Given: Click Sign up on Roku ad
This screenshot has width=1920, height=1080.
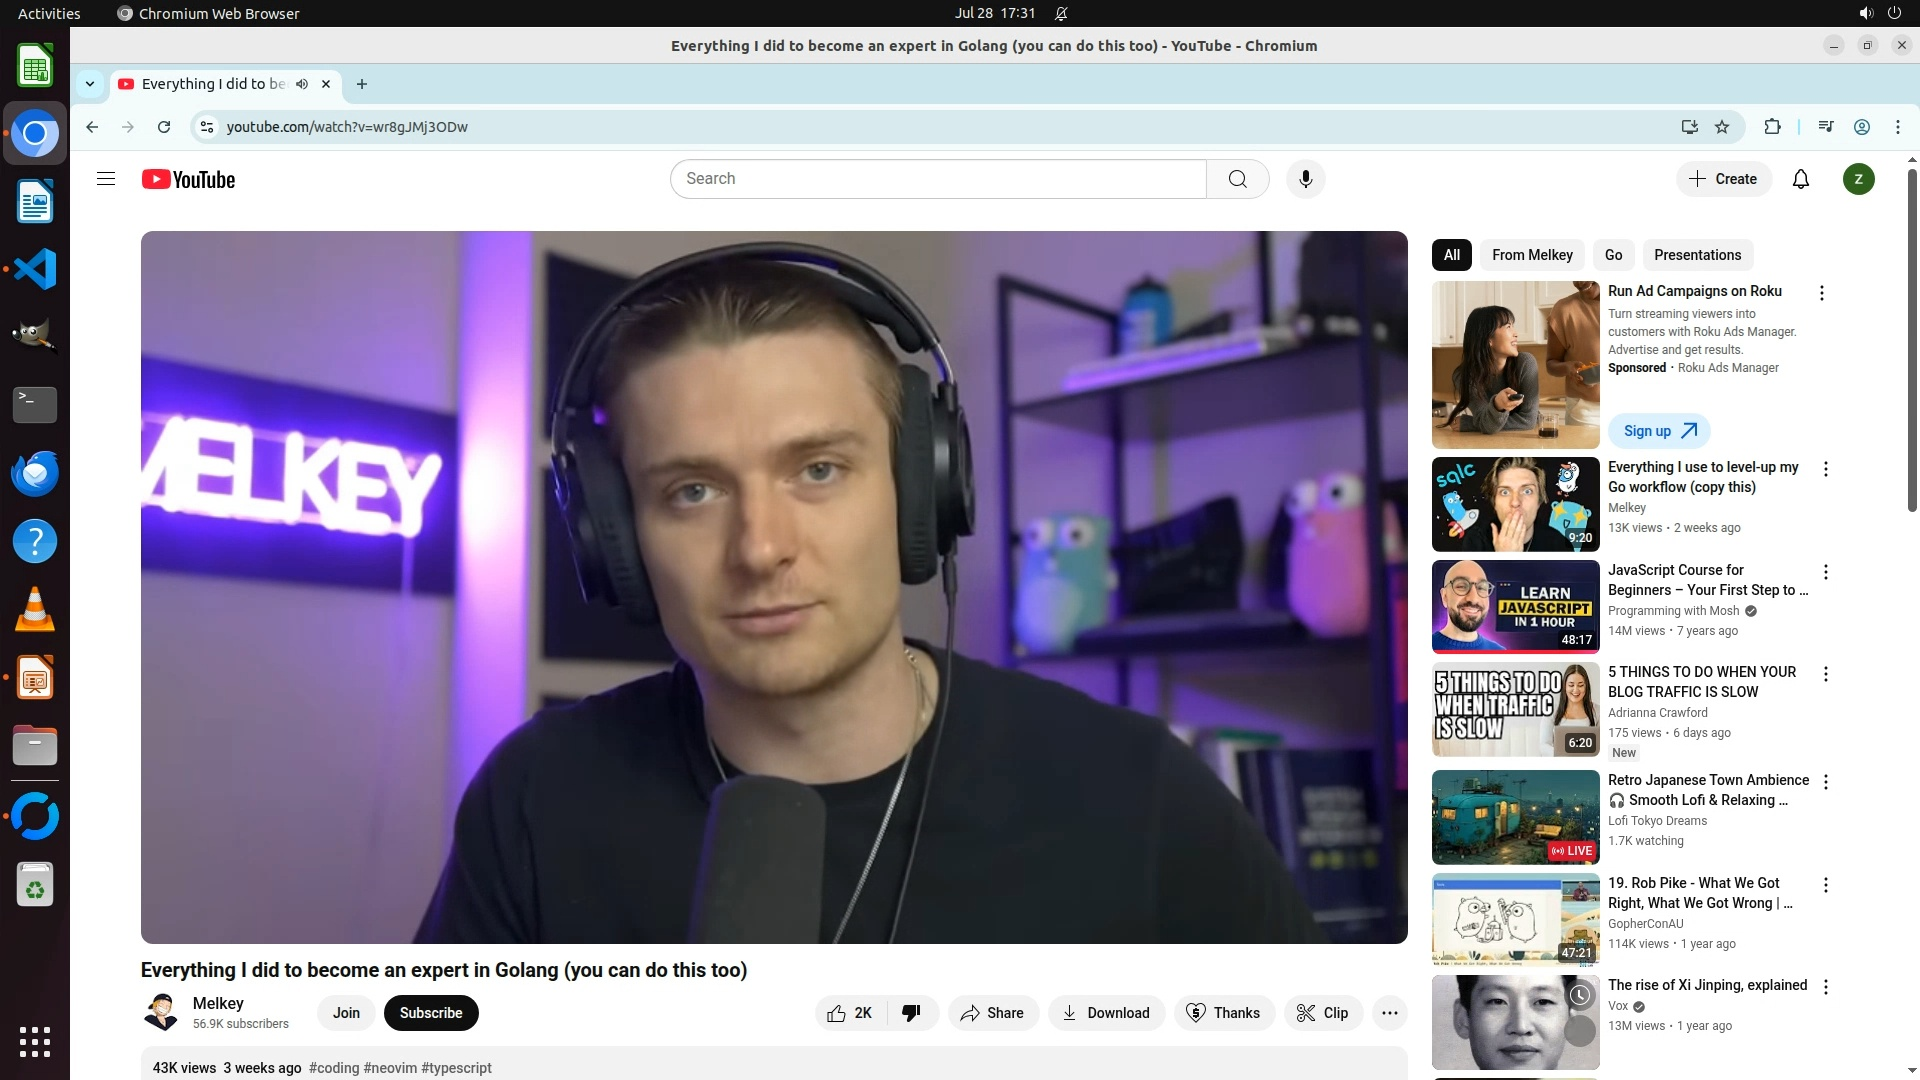Looking at the screenshot, I should point(1659,431).
